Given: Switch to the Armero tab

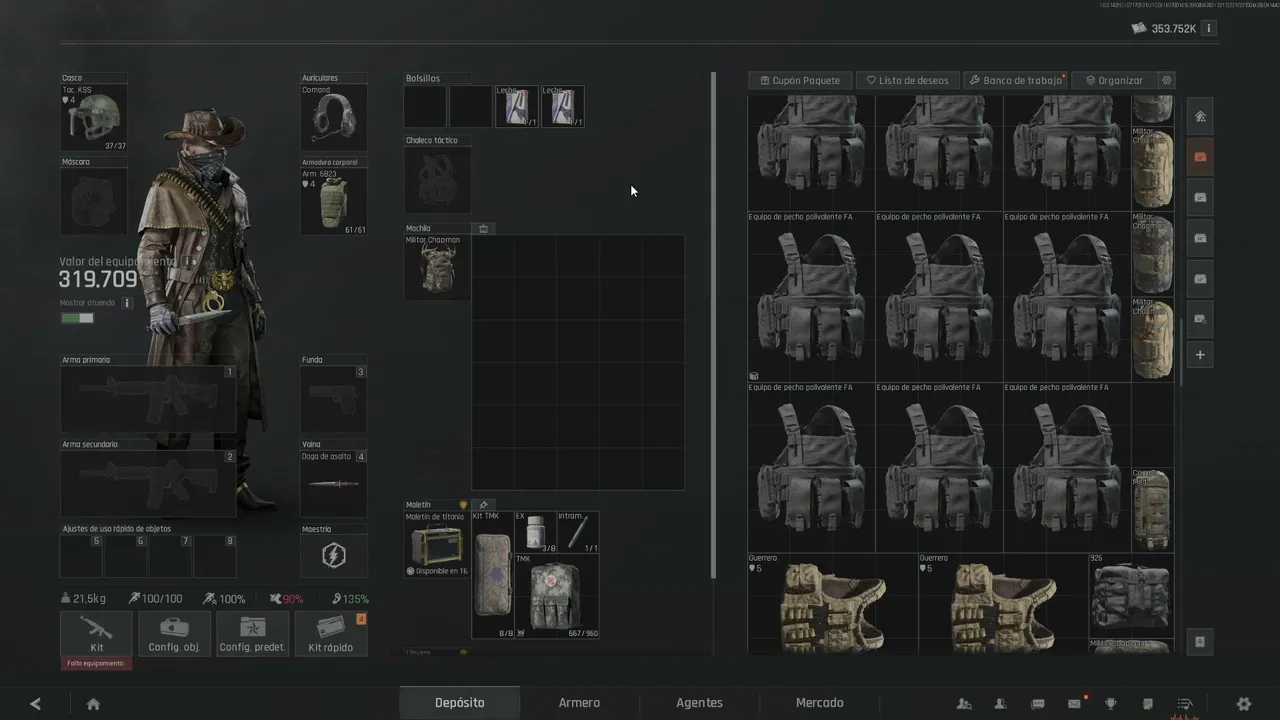Looking at the screenshot, I should click(x=579, y=703).
